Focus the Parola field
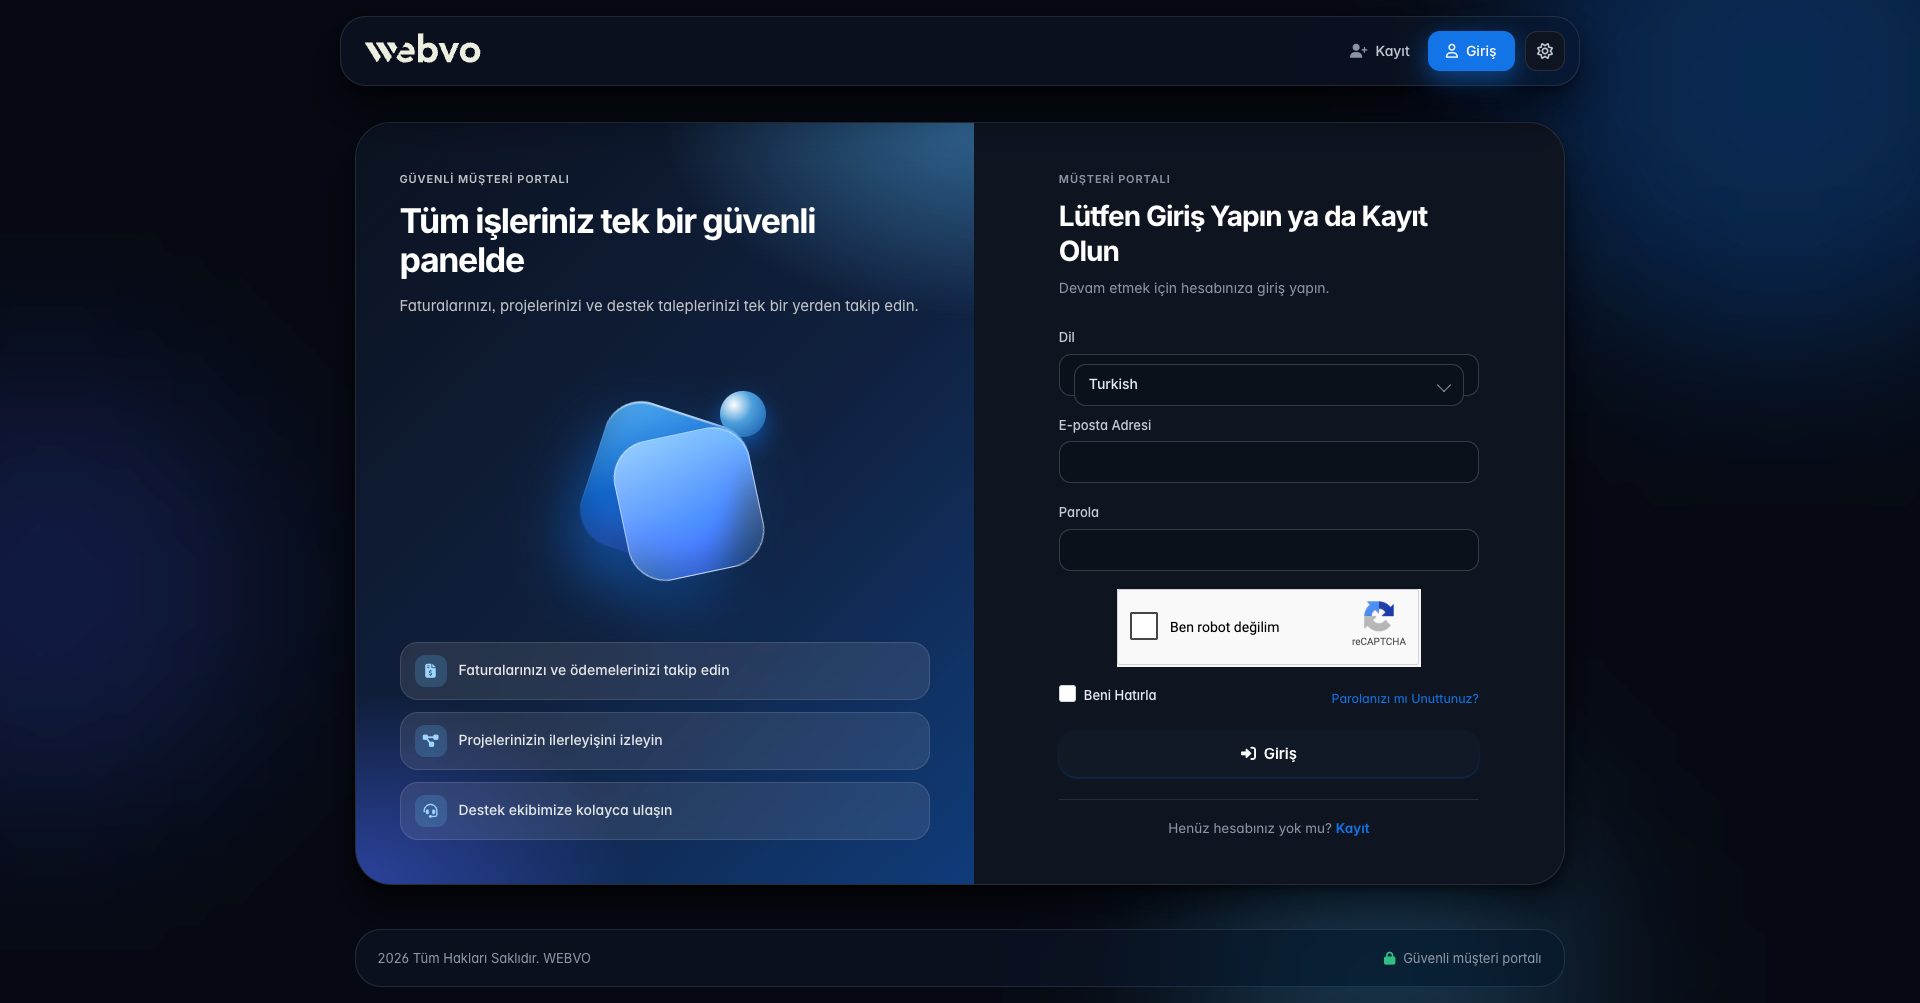1920x1003 pixels. 1268,550
